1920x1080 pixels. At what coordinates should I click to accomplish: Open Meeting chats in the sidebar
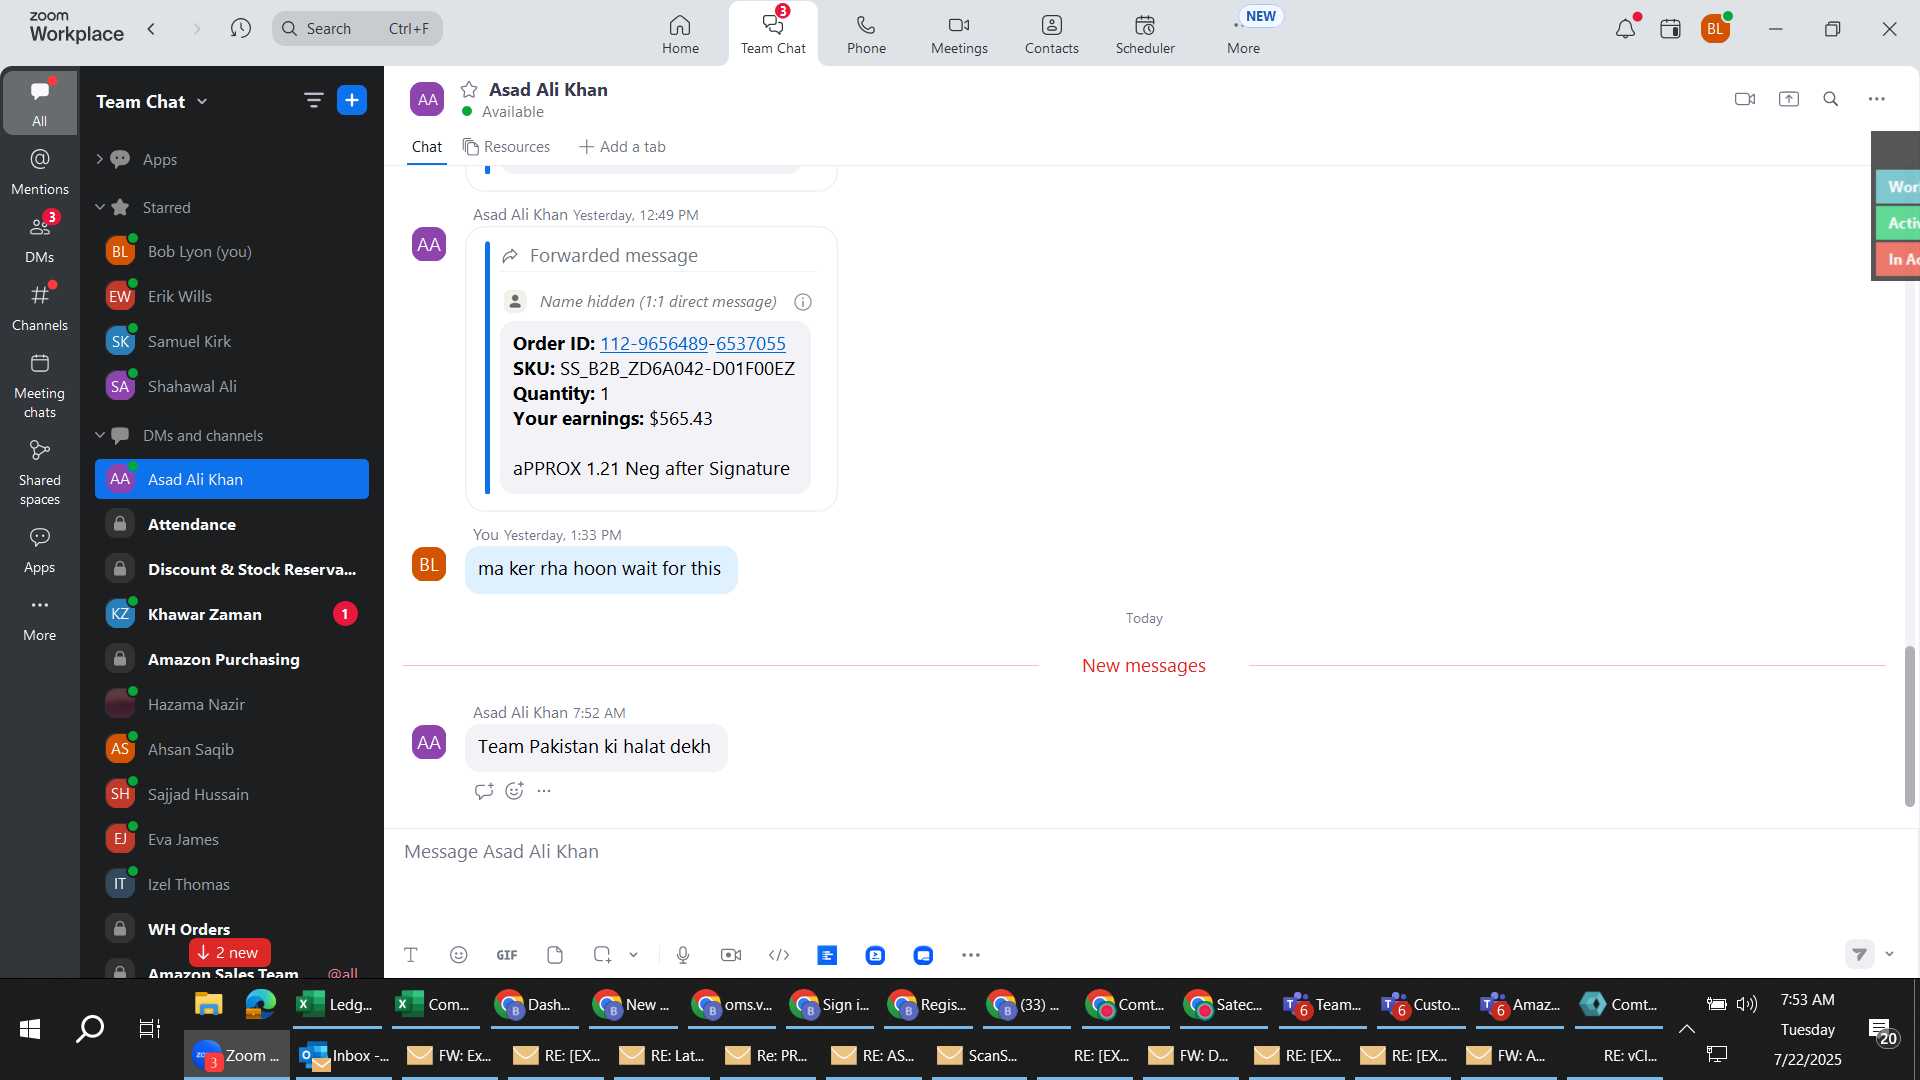(x=40, y=385)
